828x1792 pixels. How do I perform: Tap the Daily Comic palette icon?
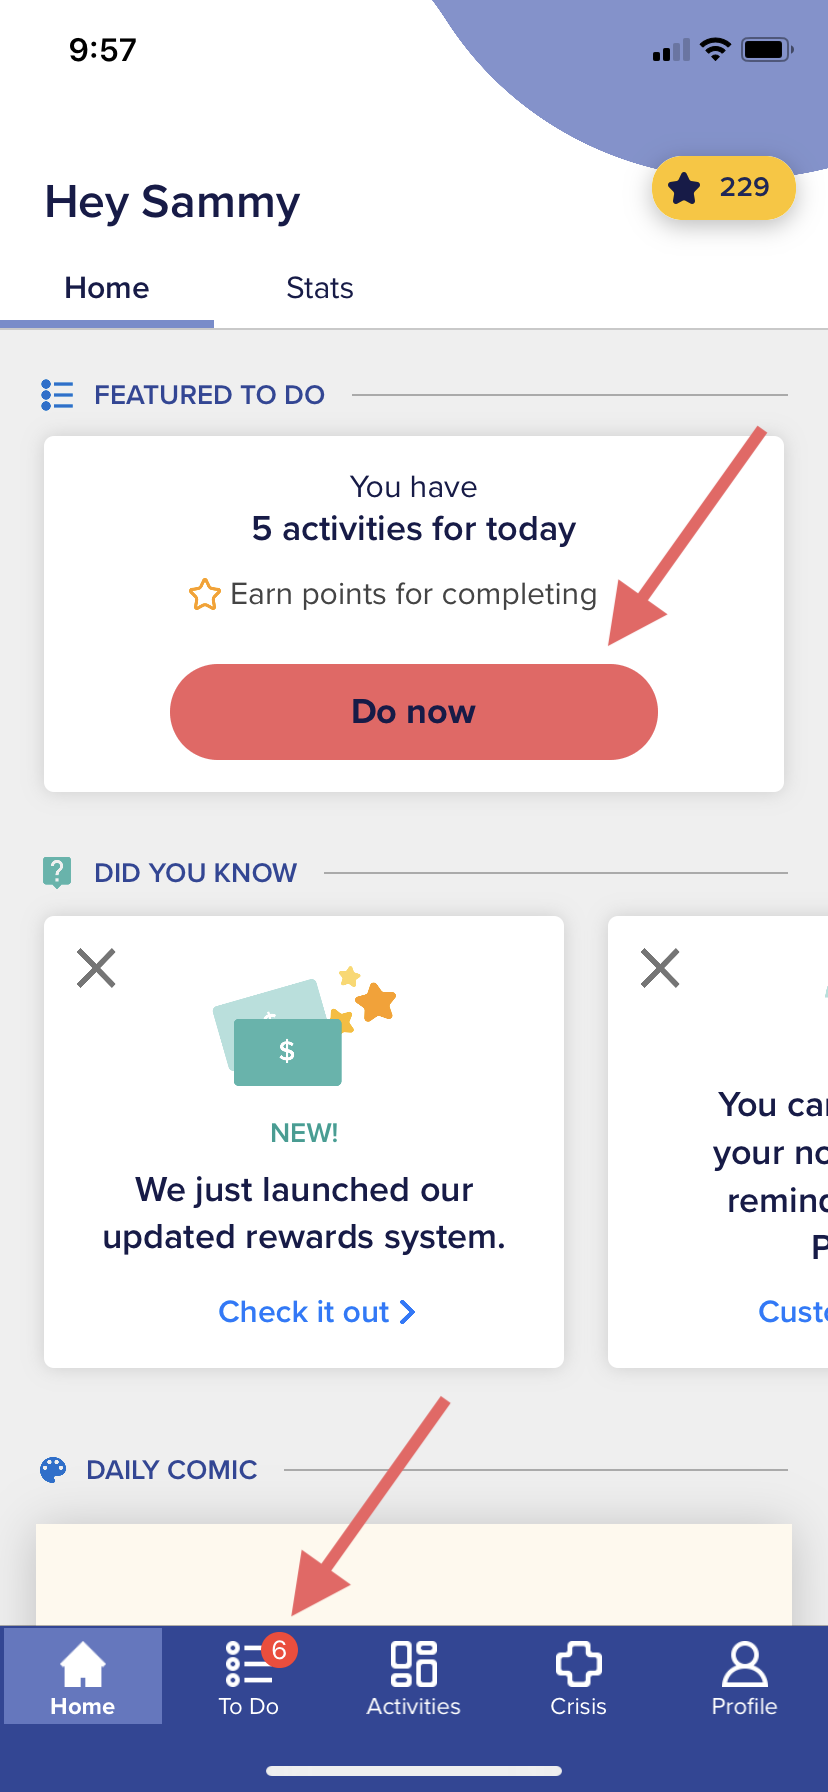(x=53, y=1470)
